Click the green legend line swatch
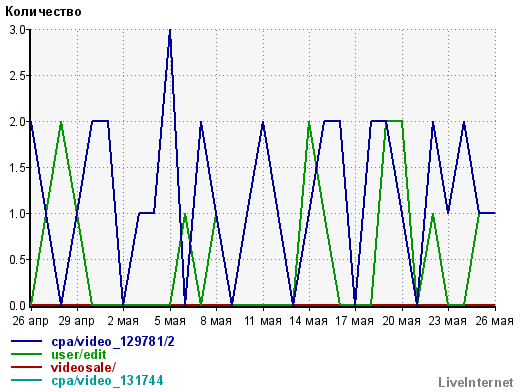 (x=26, y=354)
